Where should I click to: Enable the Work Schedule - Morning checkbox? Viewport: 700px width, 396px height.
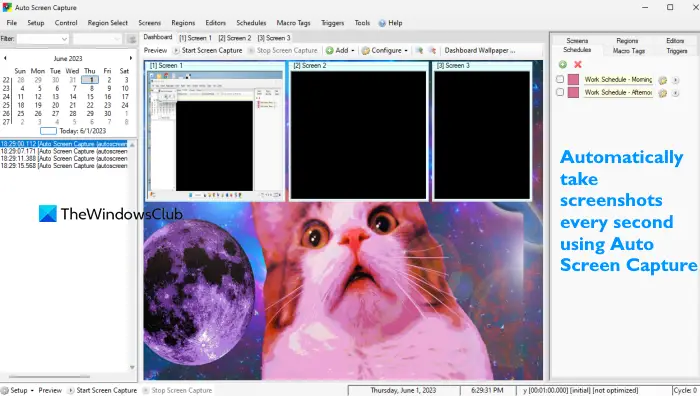(560, 79)
